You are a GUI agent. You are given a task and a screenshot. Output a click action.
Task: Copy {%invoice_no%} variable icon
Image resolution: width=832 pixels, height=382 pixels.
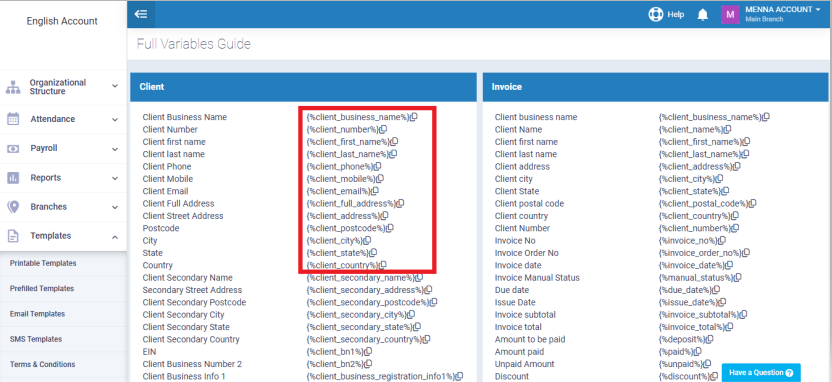click(722, 240)
